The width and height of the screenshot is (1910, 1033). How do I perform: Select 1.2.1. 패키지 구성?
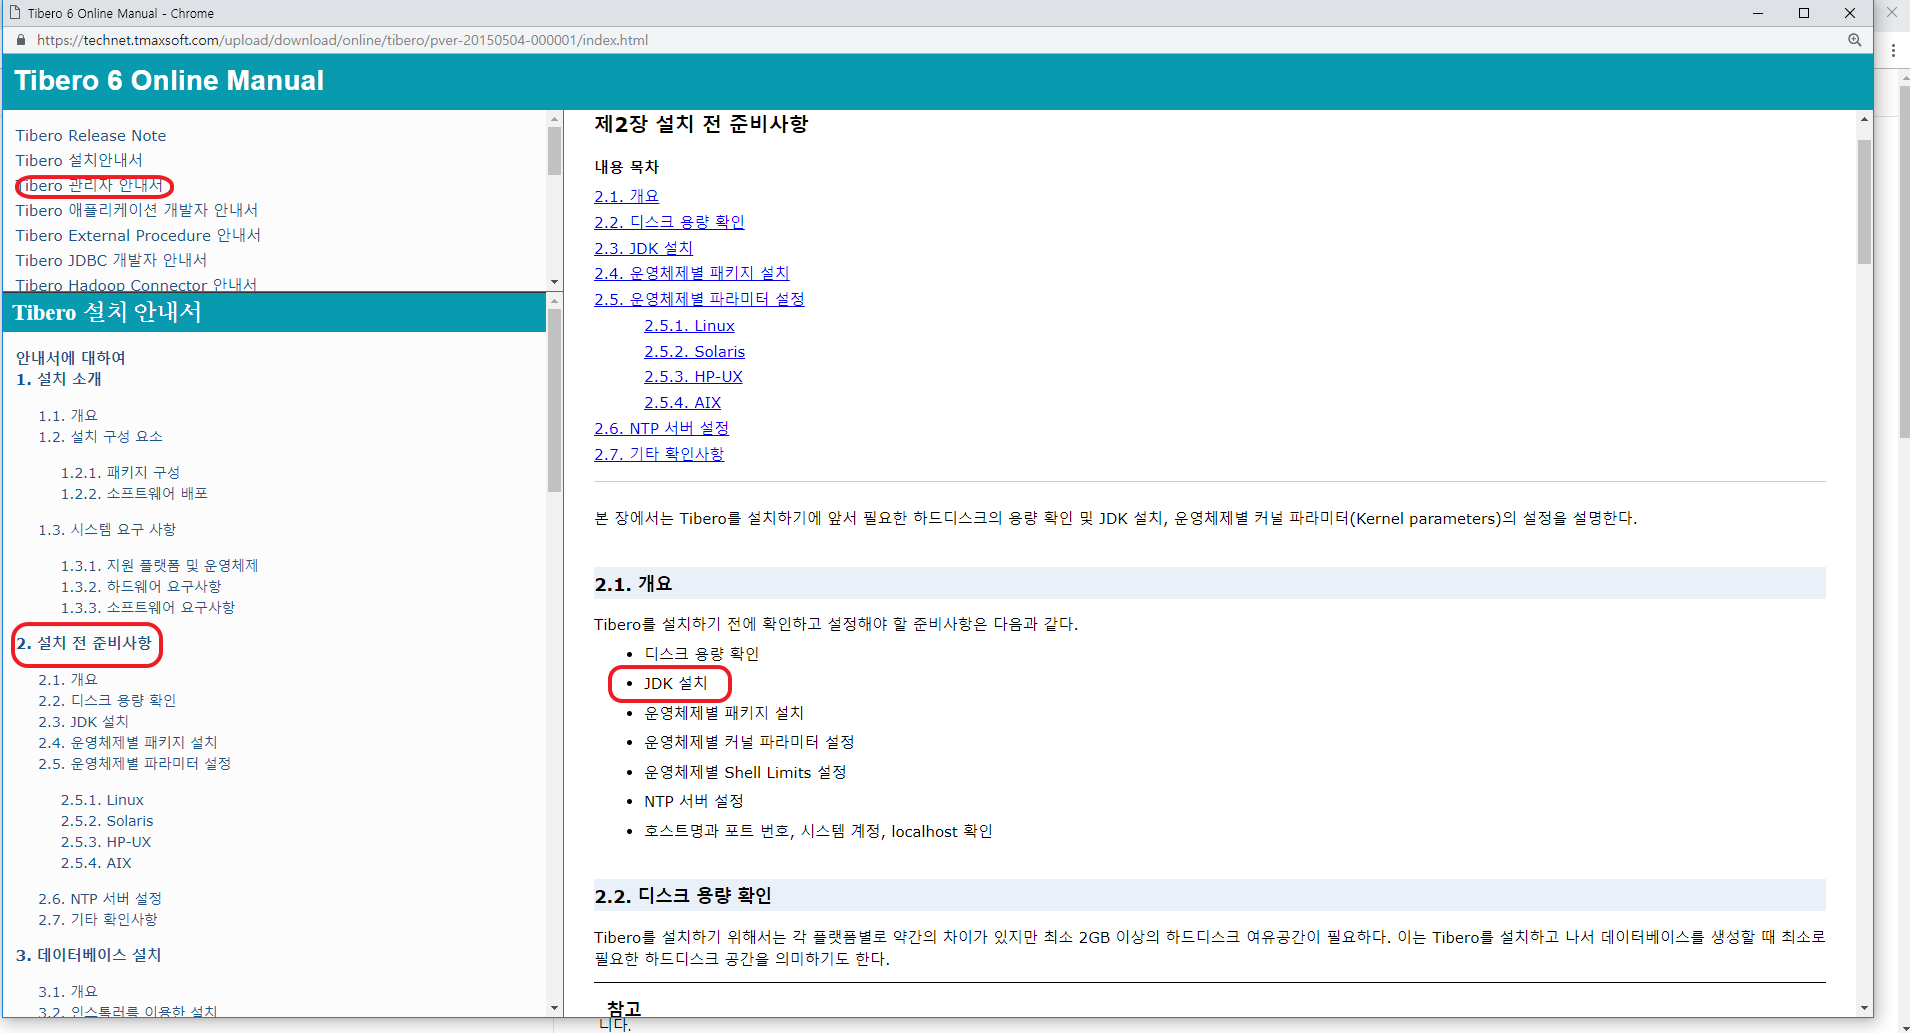click(120, 472)
